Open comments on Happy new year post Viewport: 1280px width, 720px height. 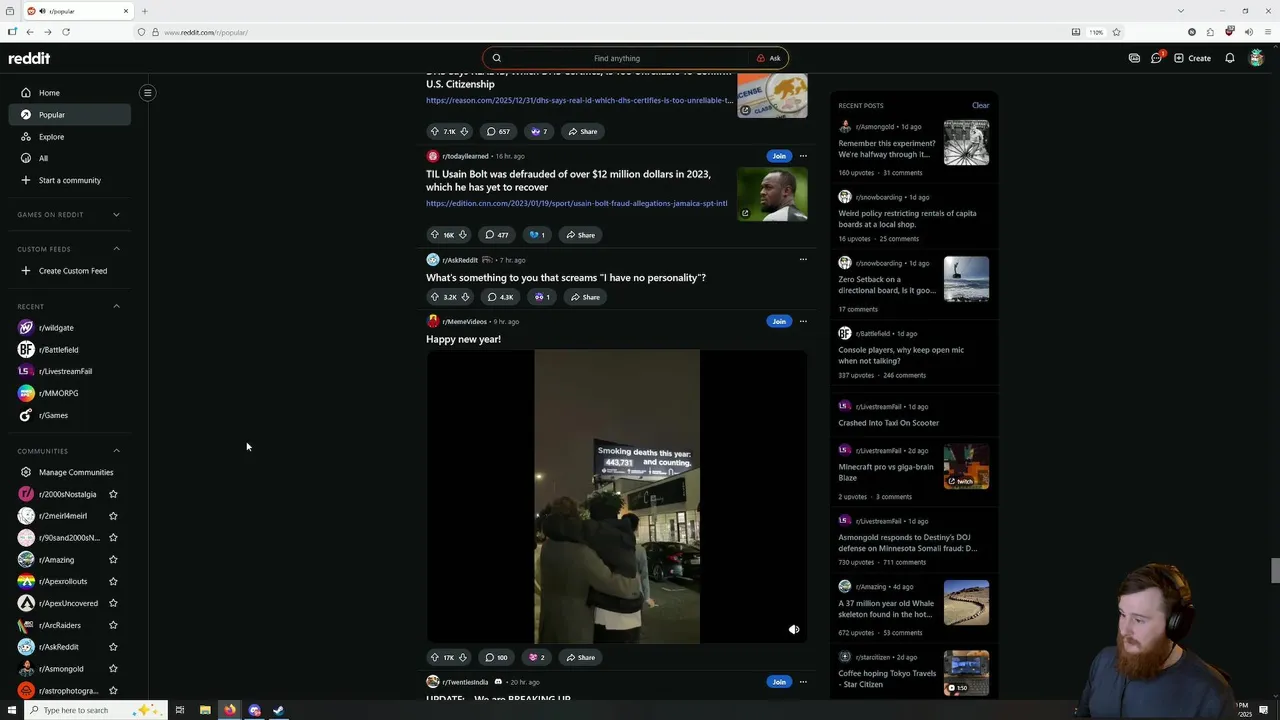pos(496,658)
